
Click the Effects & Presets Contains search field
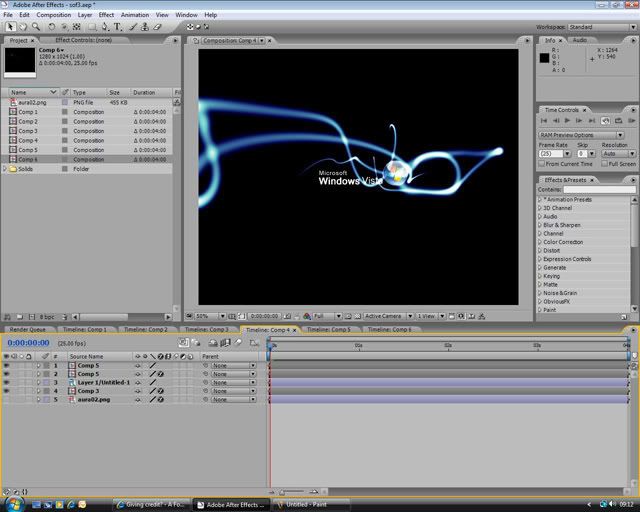[x=600, y=189]
